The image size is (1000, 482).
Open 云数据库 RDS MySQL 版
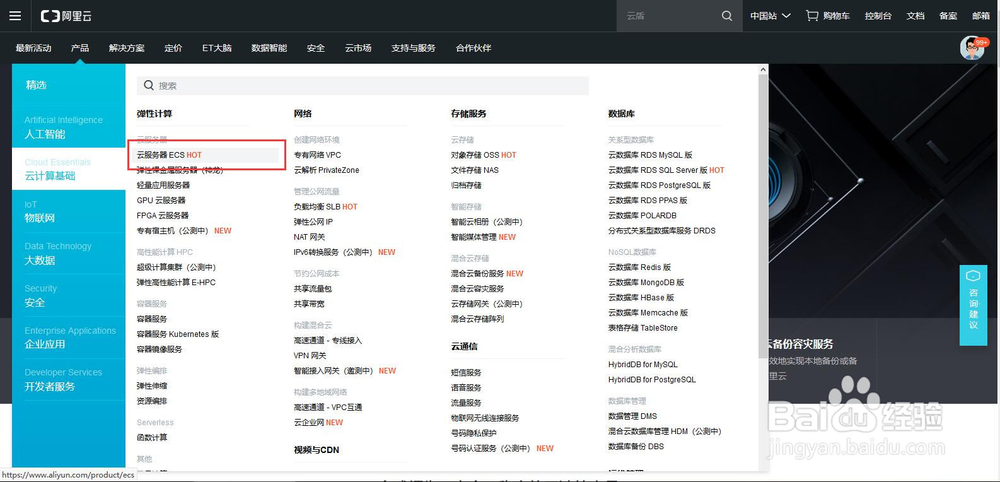pos(651,155)
